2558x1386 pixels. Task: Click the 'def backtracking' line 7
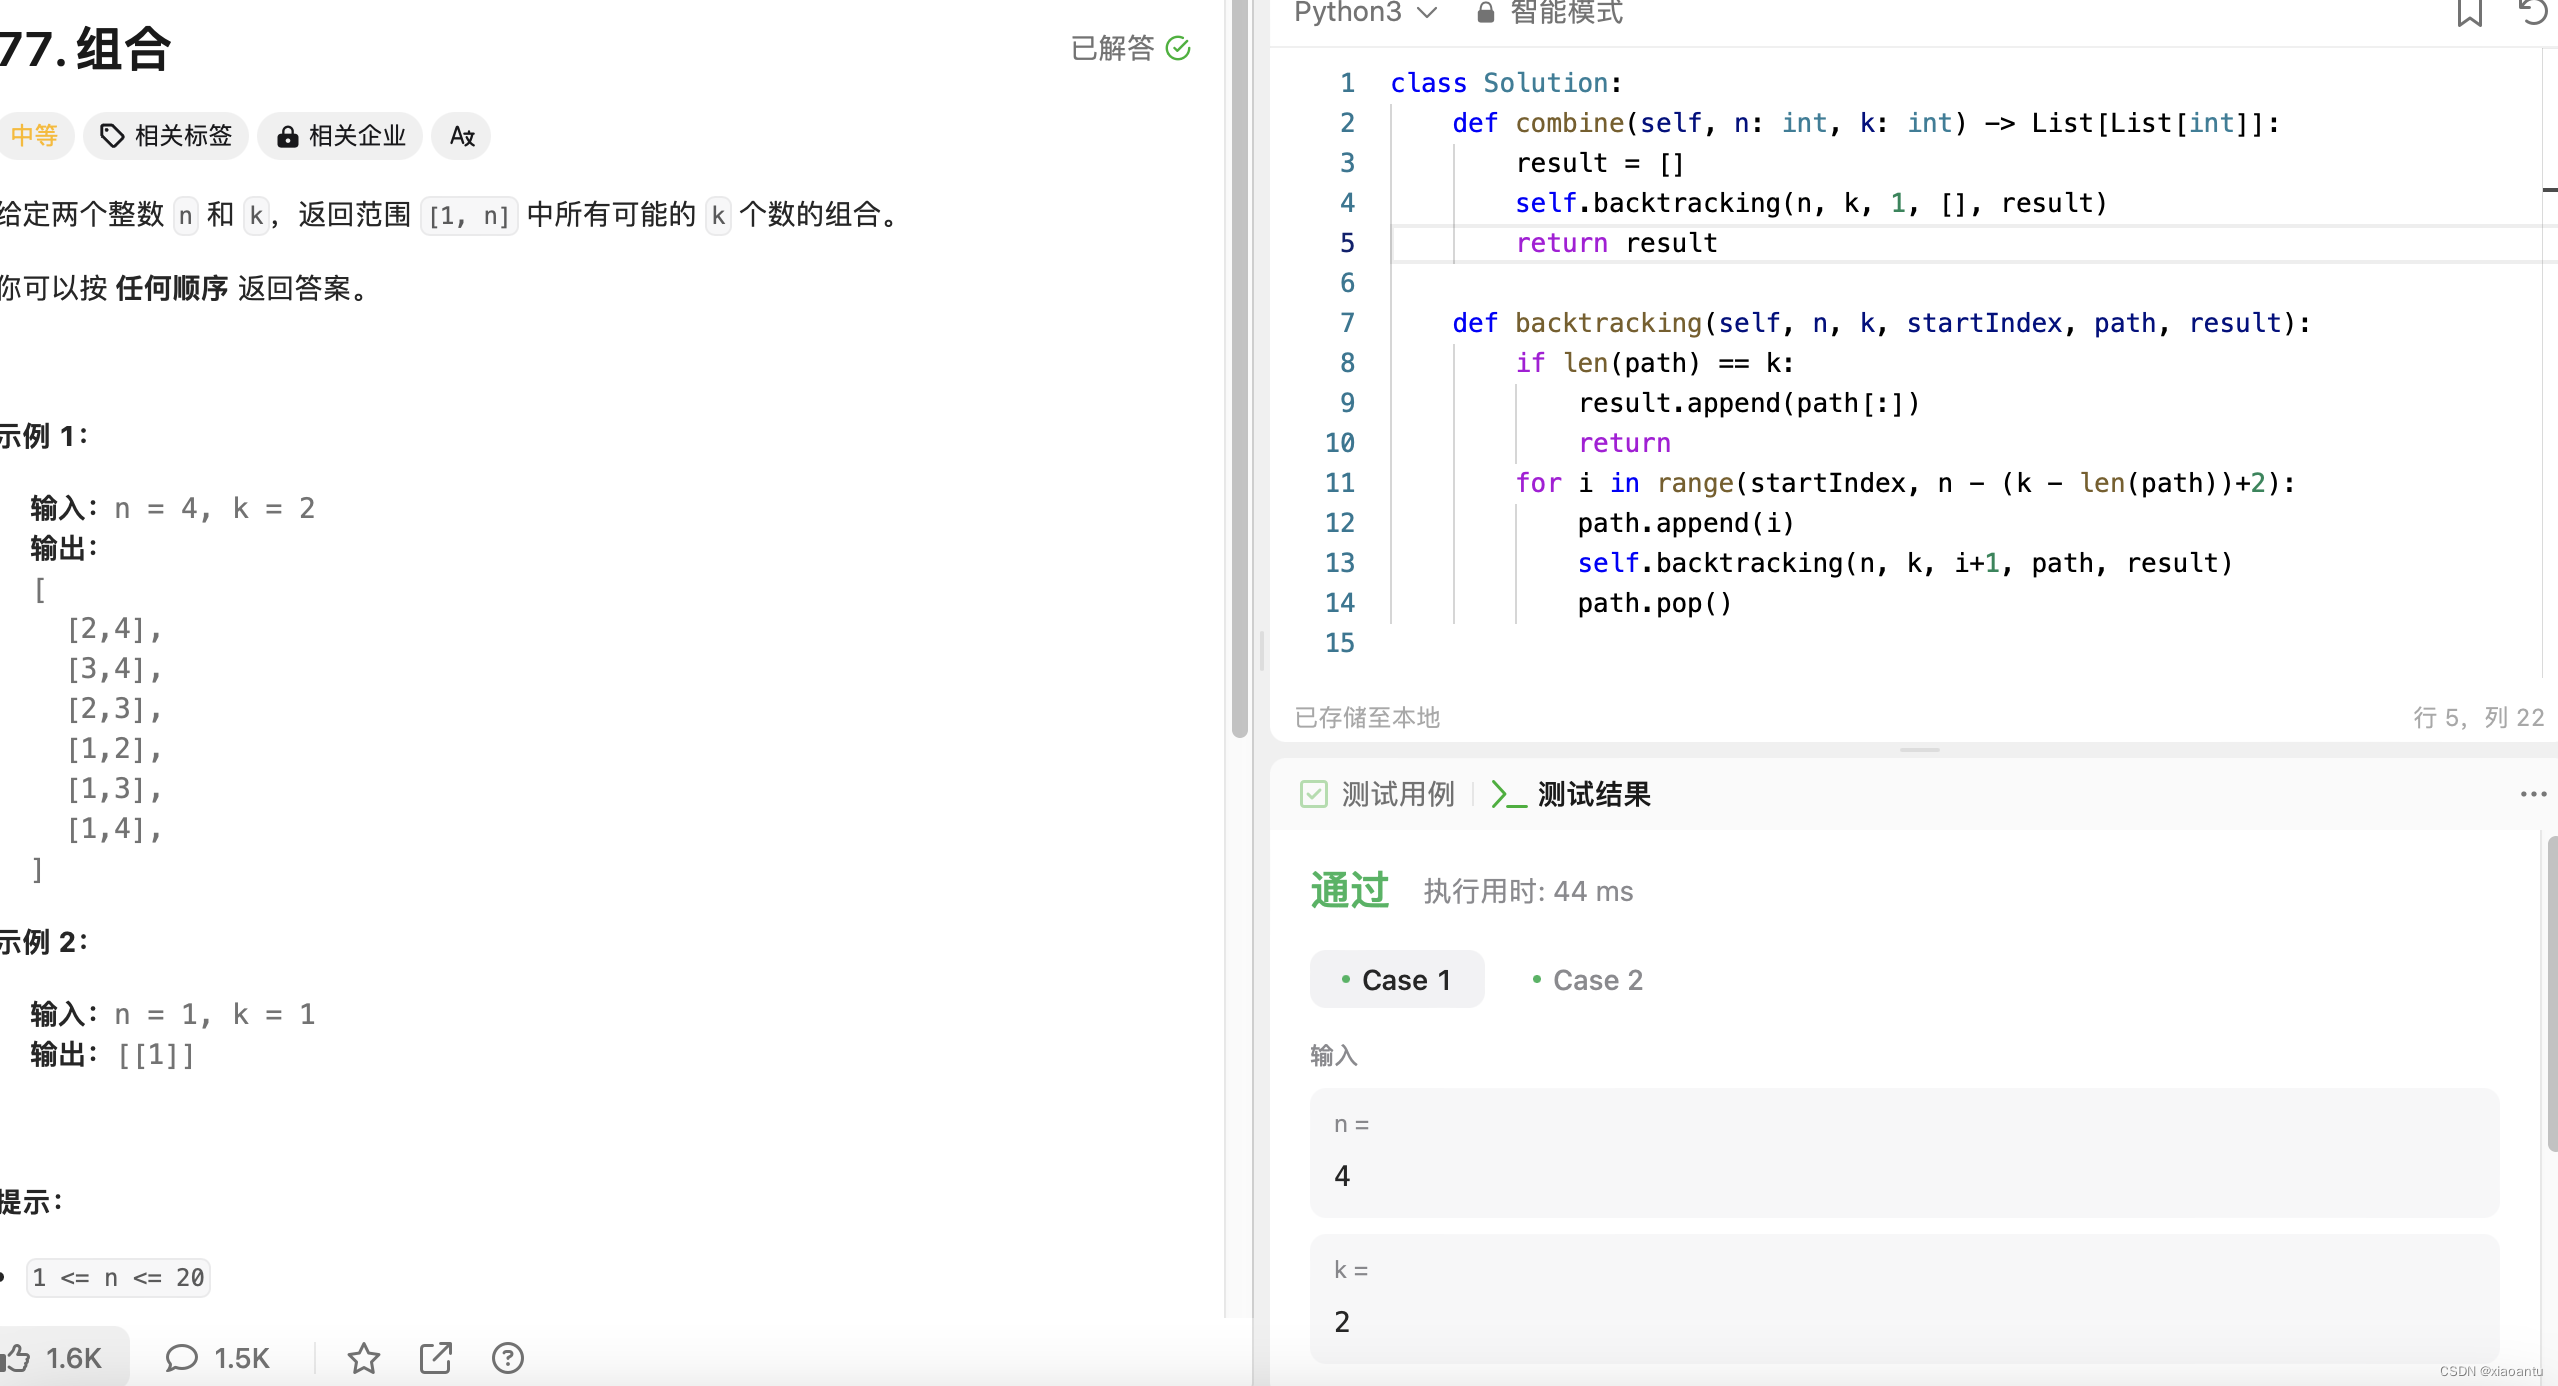(x=1880, y=323)
